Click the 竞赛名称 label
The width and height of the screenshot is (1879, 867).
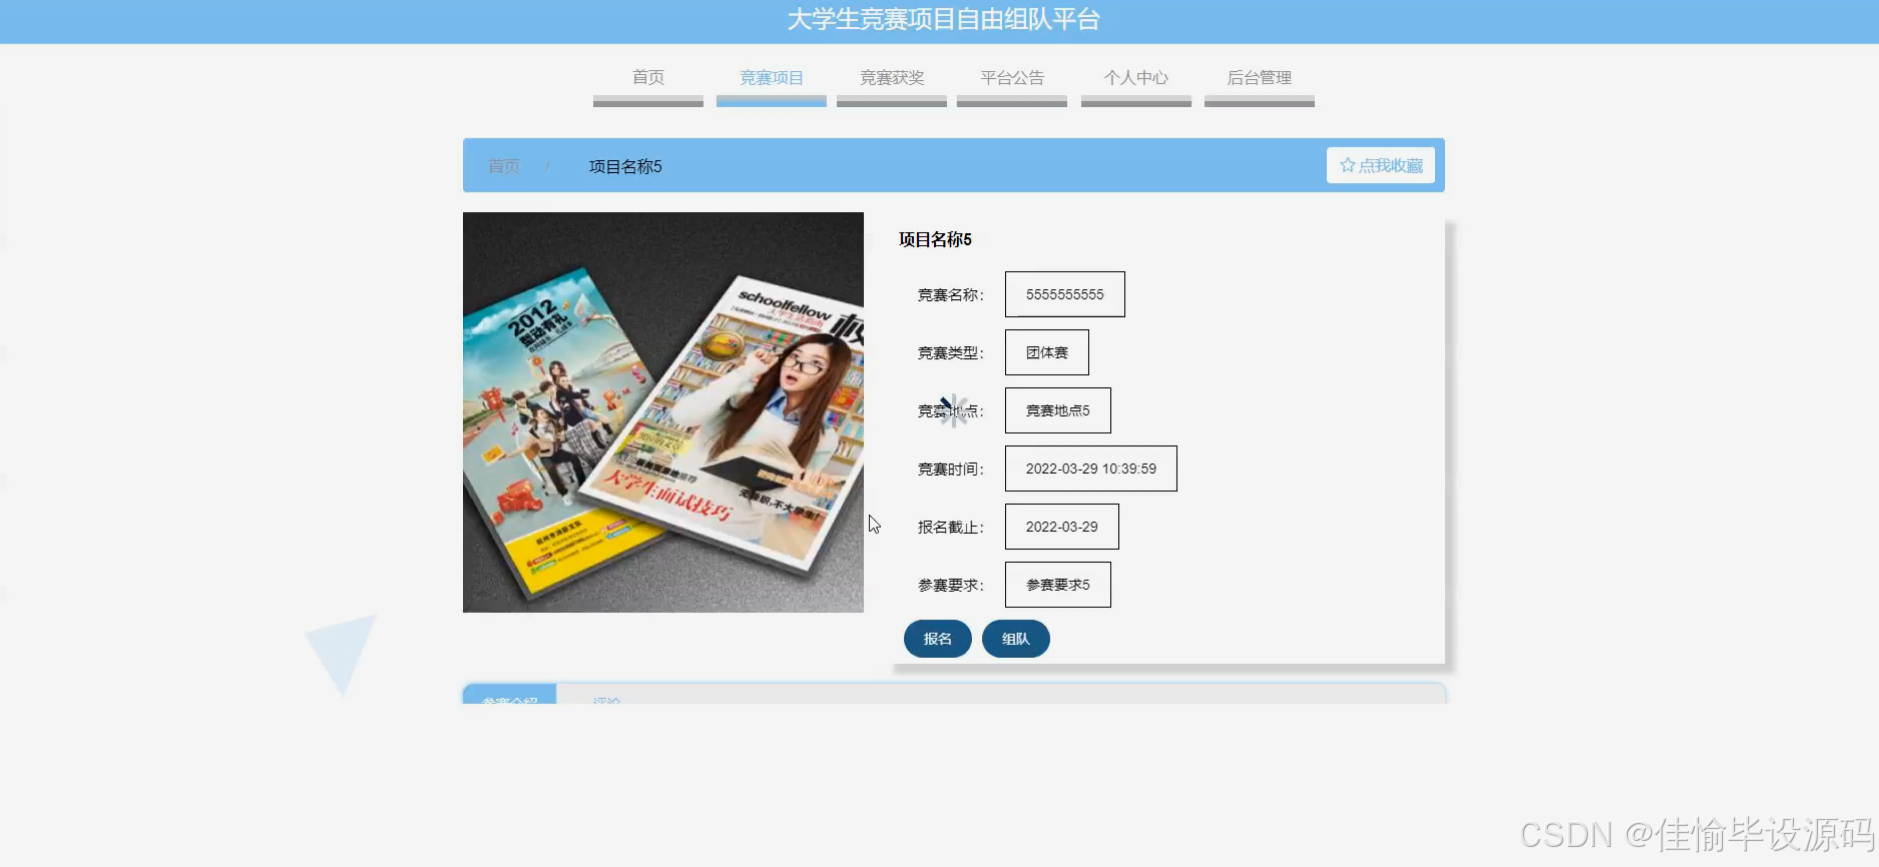coord(951,295)
